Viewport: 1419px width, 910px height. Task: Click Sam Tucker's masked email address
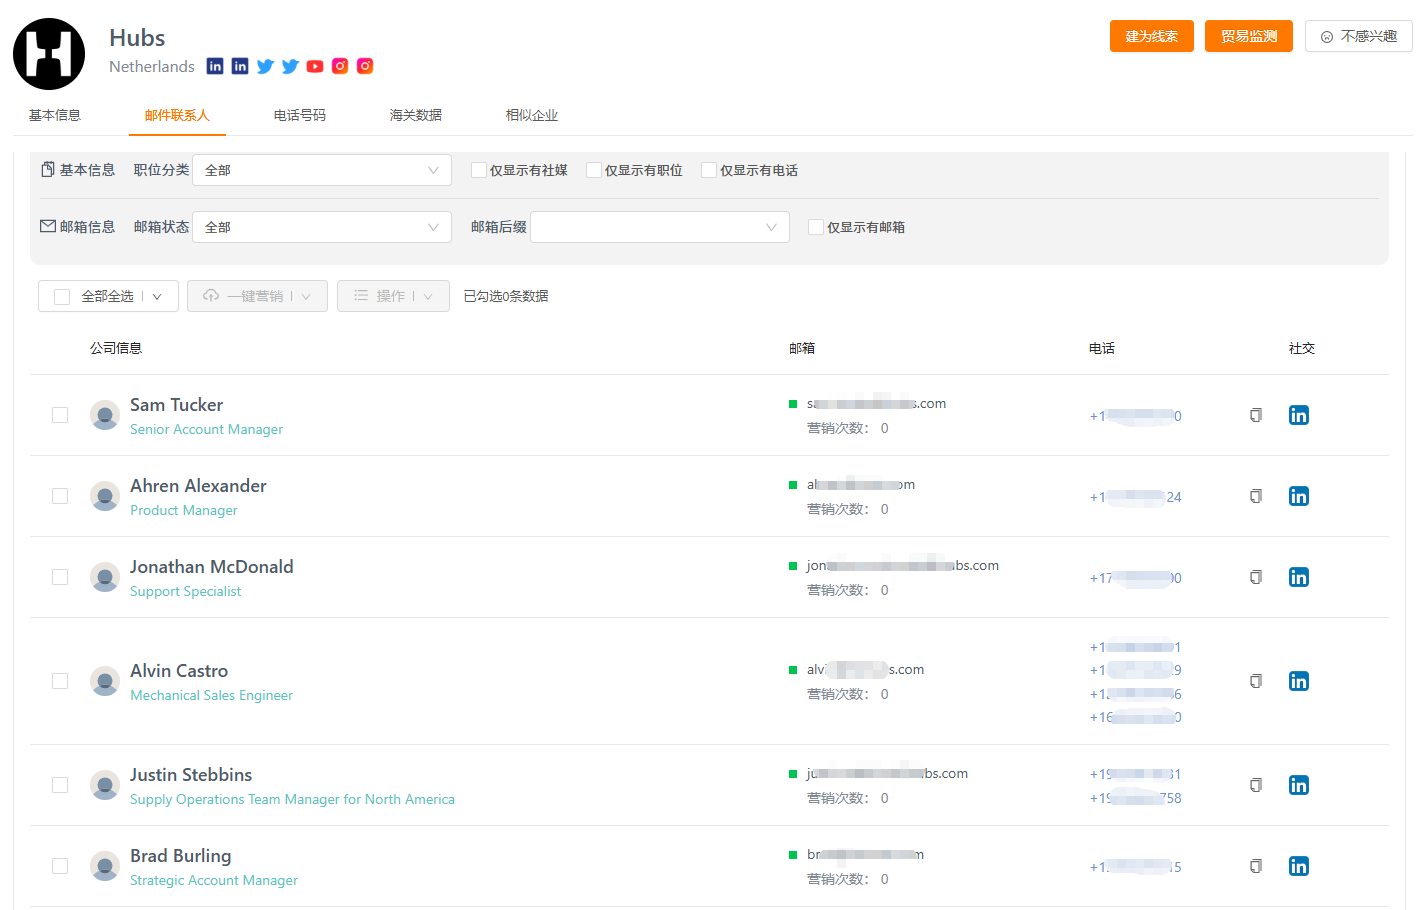click(876, 404)
